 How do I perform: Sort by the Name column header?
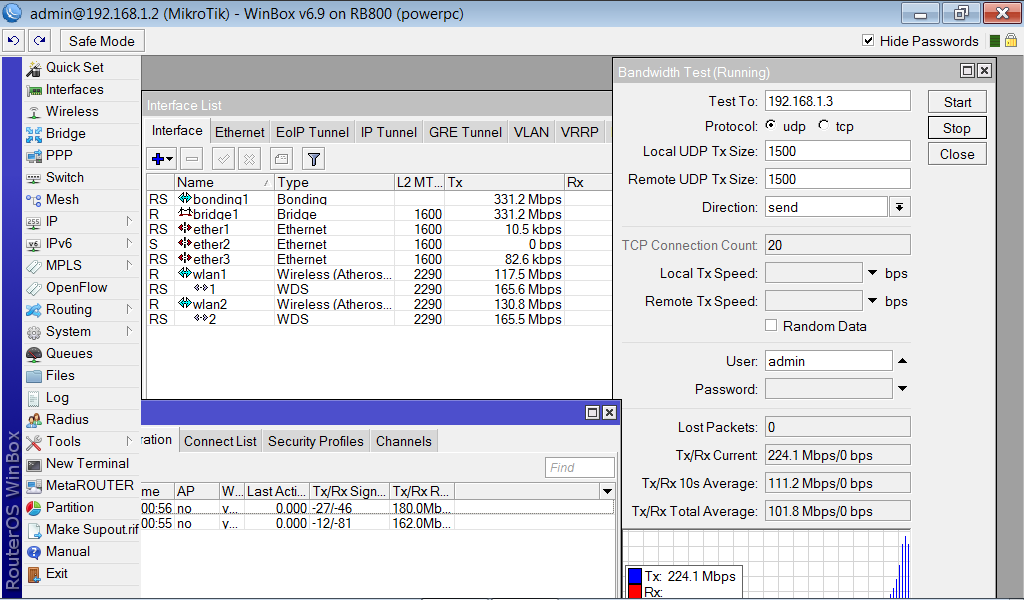(224, 182)
